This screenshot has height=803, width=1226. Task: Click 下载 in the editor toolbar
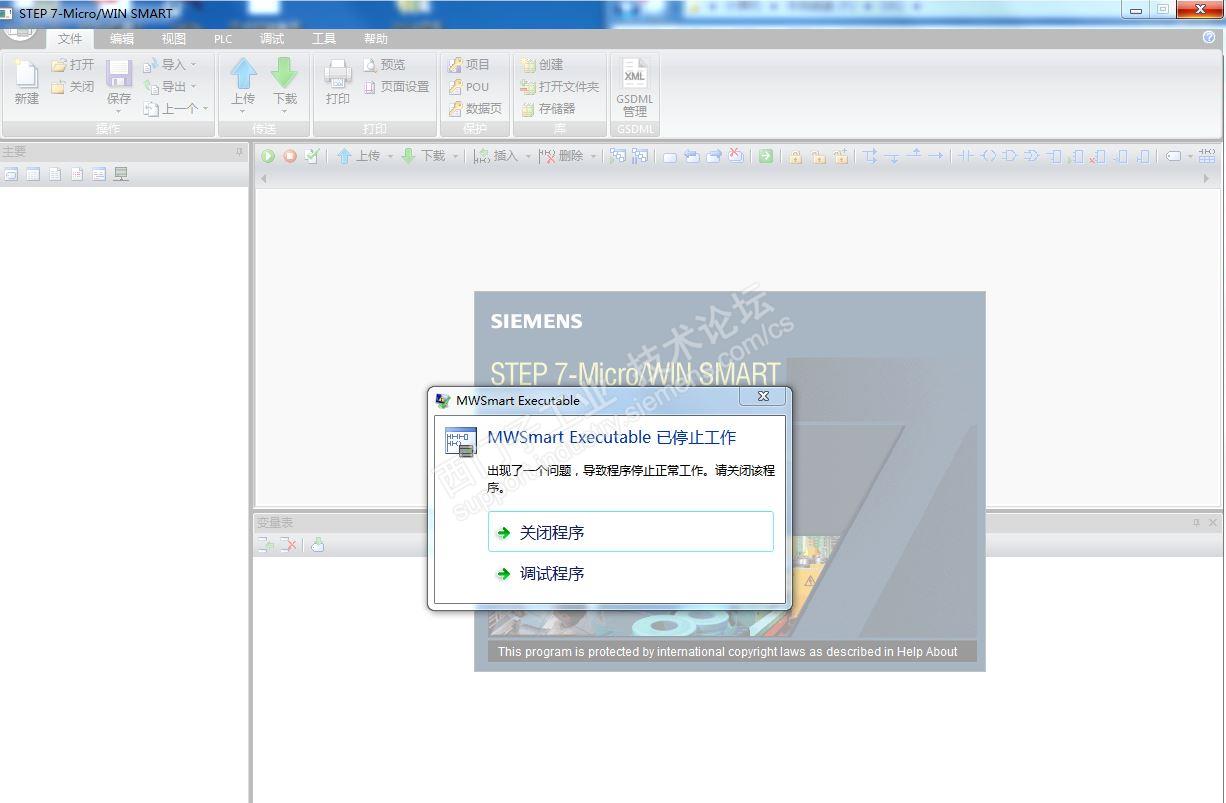tap(423, 156)
